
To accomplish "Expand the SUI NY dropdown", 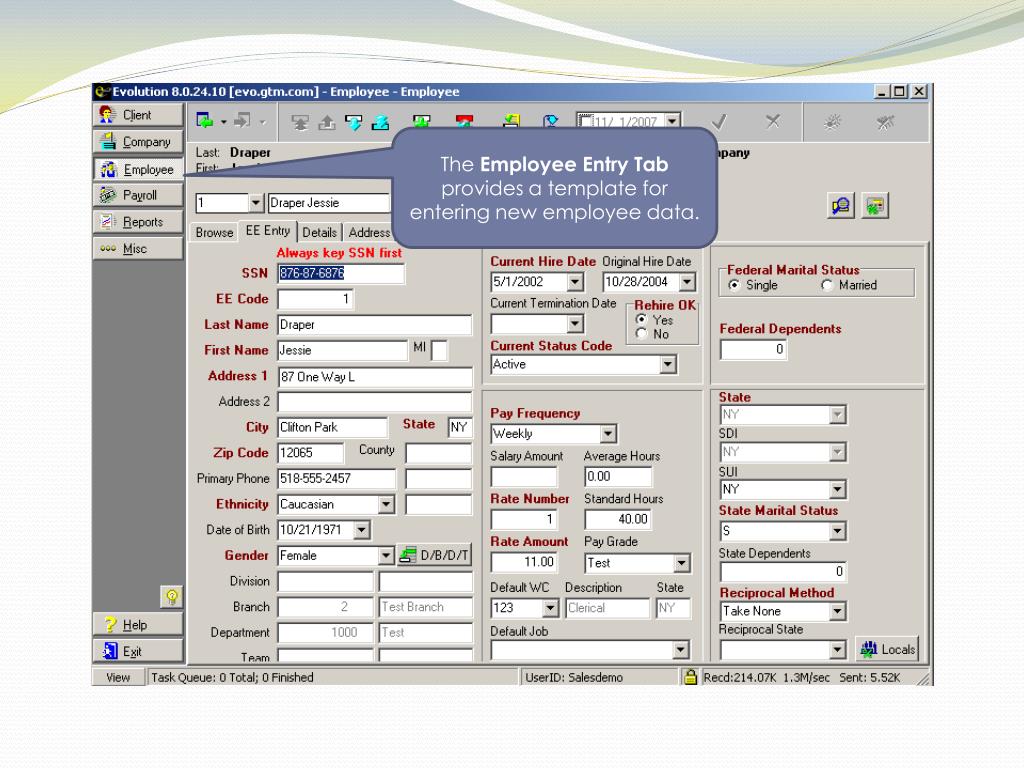I will pyautogui.click(x=838, y=489).
